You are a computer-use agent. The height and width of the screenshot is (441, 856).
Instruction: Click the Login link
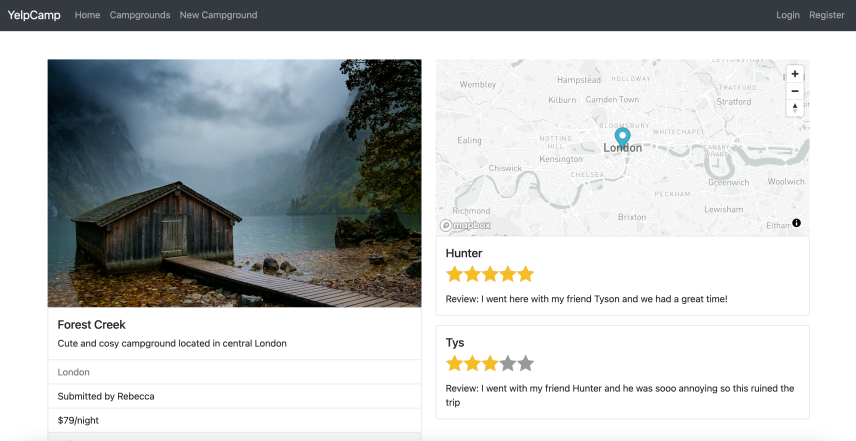pyautogui.click(x=788, y=15)
